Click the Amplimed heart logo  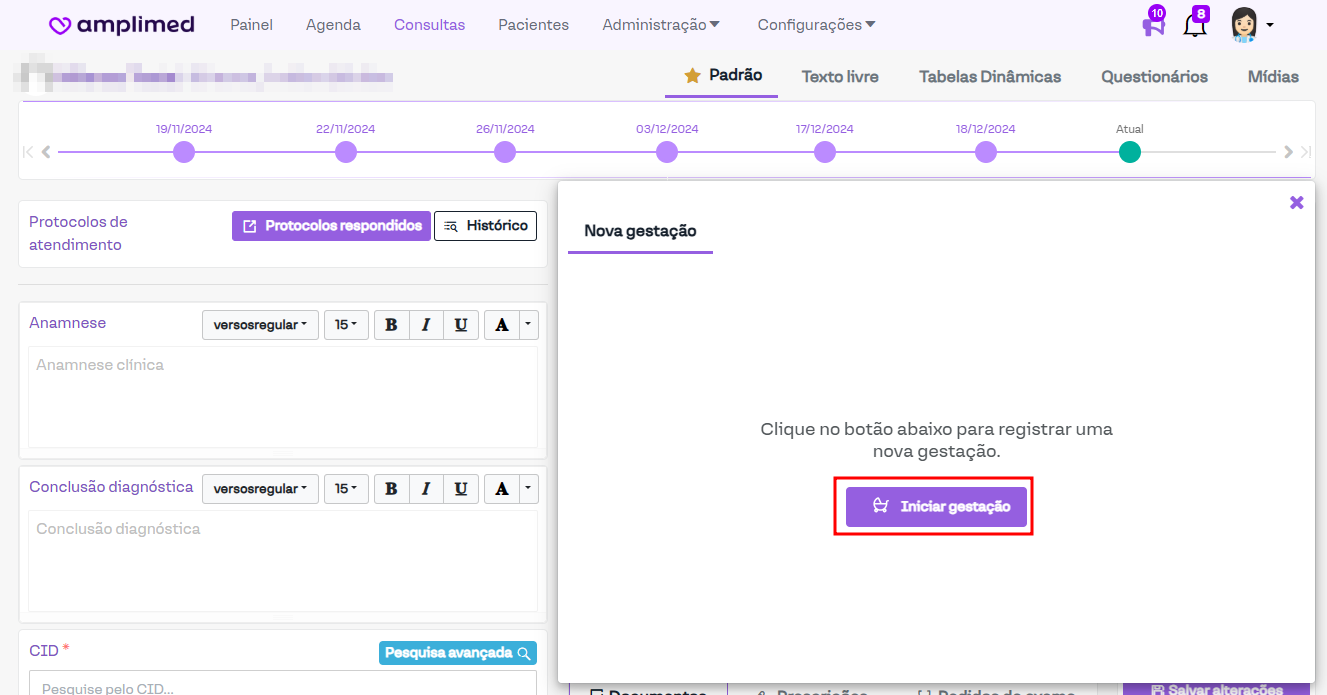tap(60, 25)
